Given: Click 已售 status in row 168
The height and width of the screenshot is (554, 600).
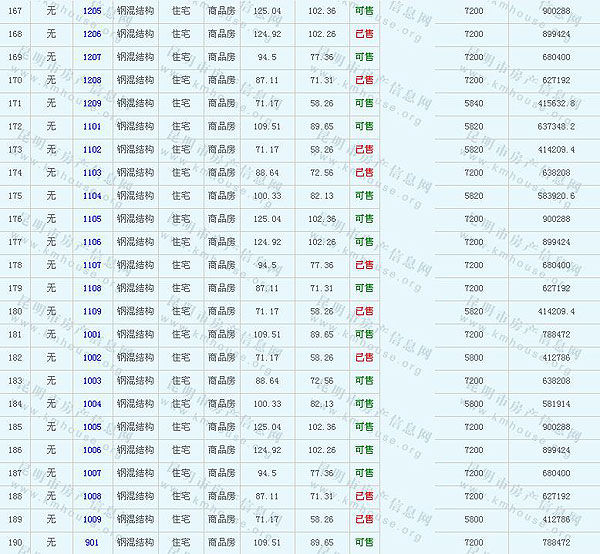Looking at the screenshot, I should pos(364,34).
